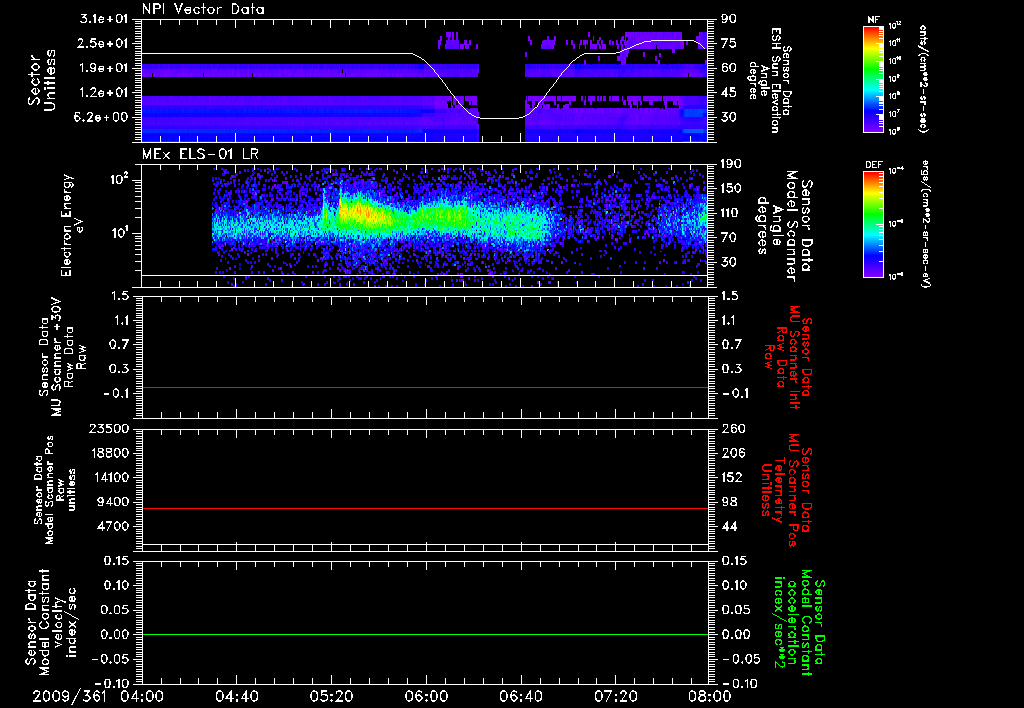Click the 75 degree Sun Elevation tick label
The height and width of the screenshot is (708, 1024).
[x=729, y=43]
